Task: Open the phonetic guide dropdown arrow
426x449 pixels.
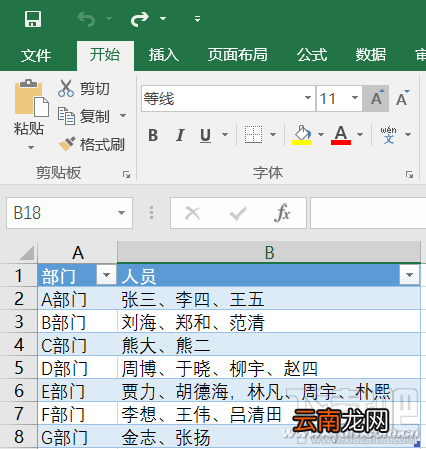Action: click(408, 135)
